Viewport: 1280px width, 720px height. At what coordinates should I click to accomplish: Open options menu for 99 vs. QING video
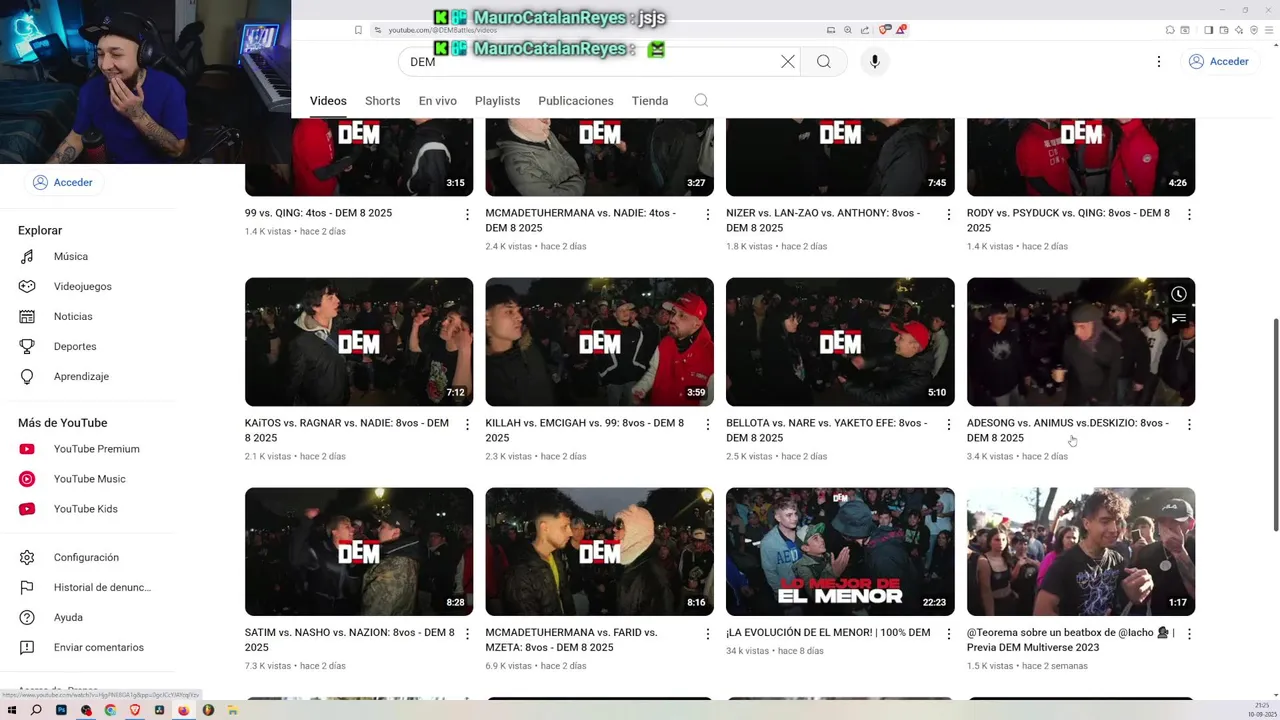(x=467, y=214)
